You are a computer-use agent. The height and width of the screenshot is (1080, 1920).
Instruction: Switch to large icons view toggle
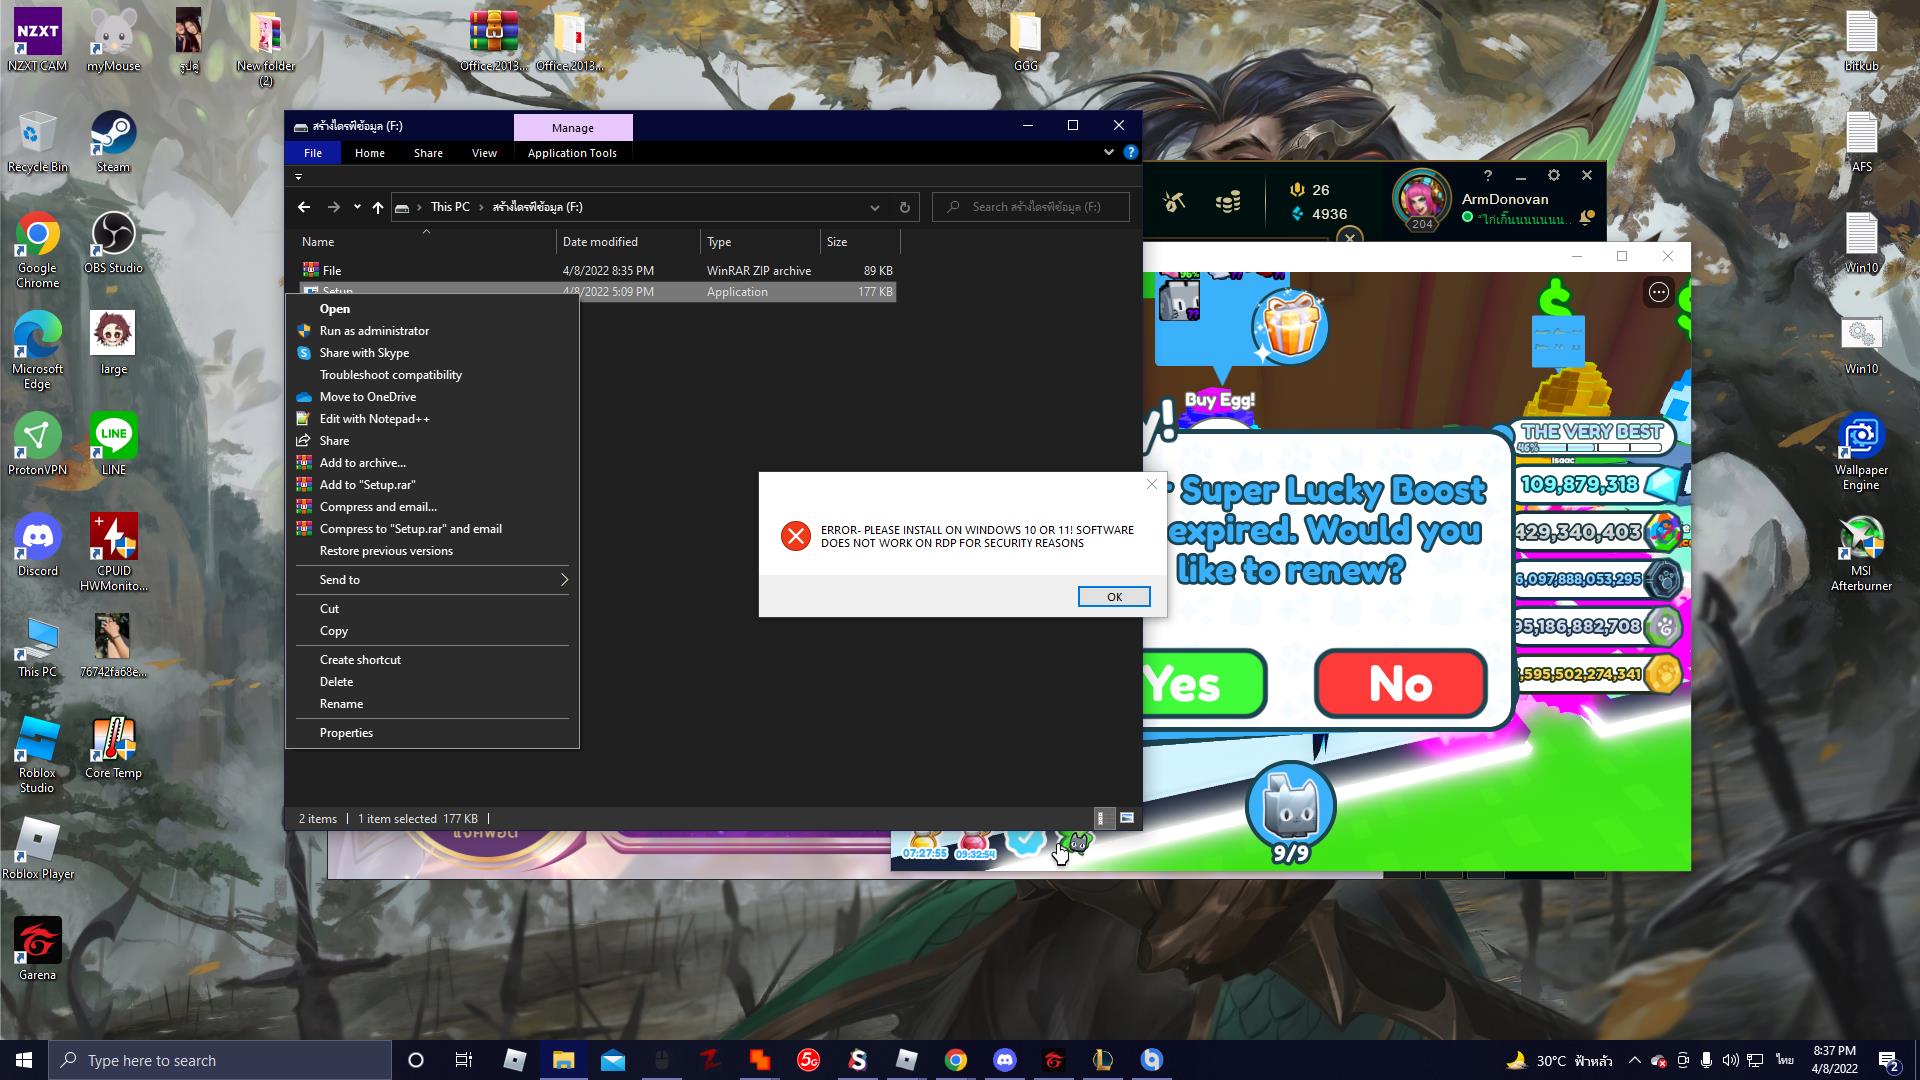point(1127,818)
